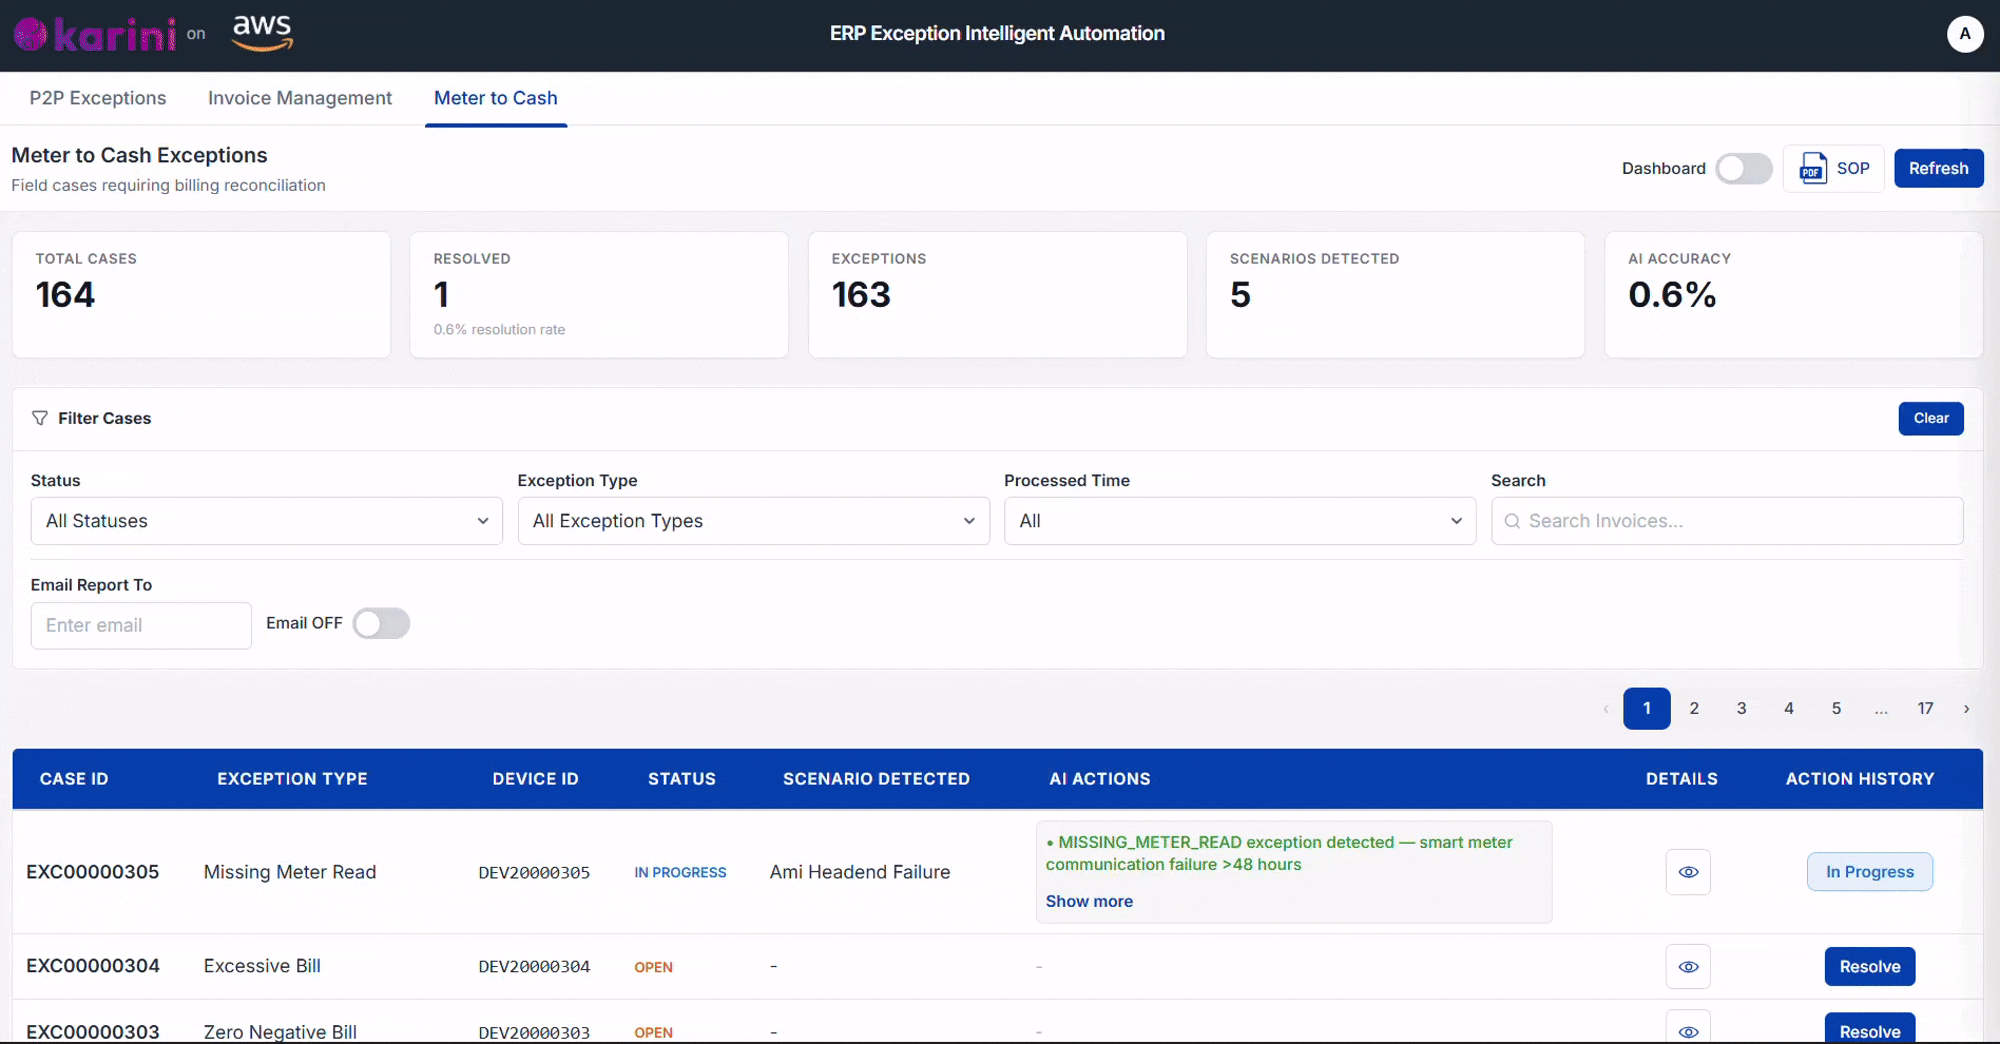Resolve case EXC00000303
Viewport: 2000px width, 1044px height.
pos(1870,1029)
